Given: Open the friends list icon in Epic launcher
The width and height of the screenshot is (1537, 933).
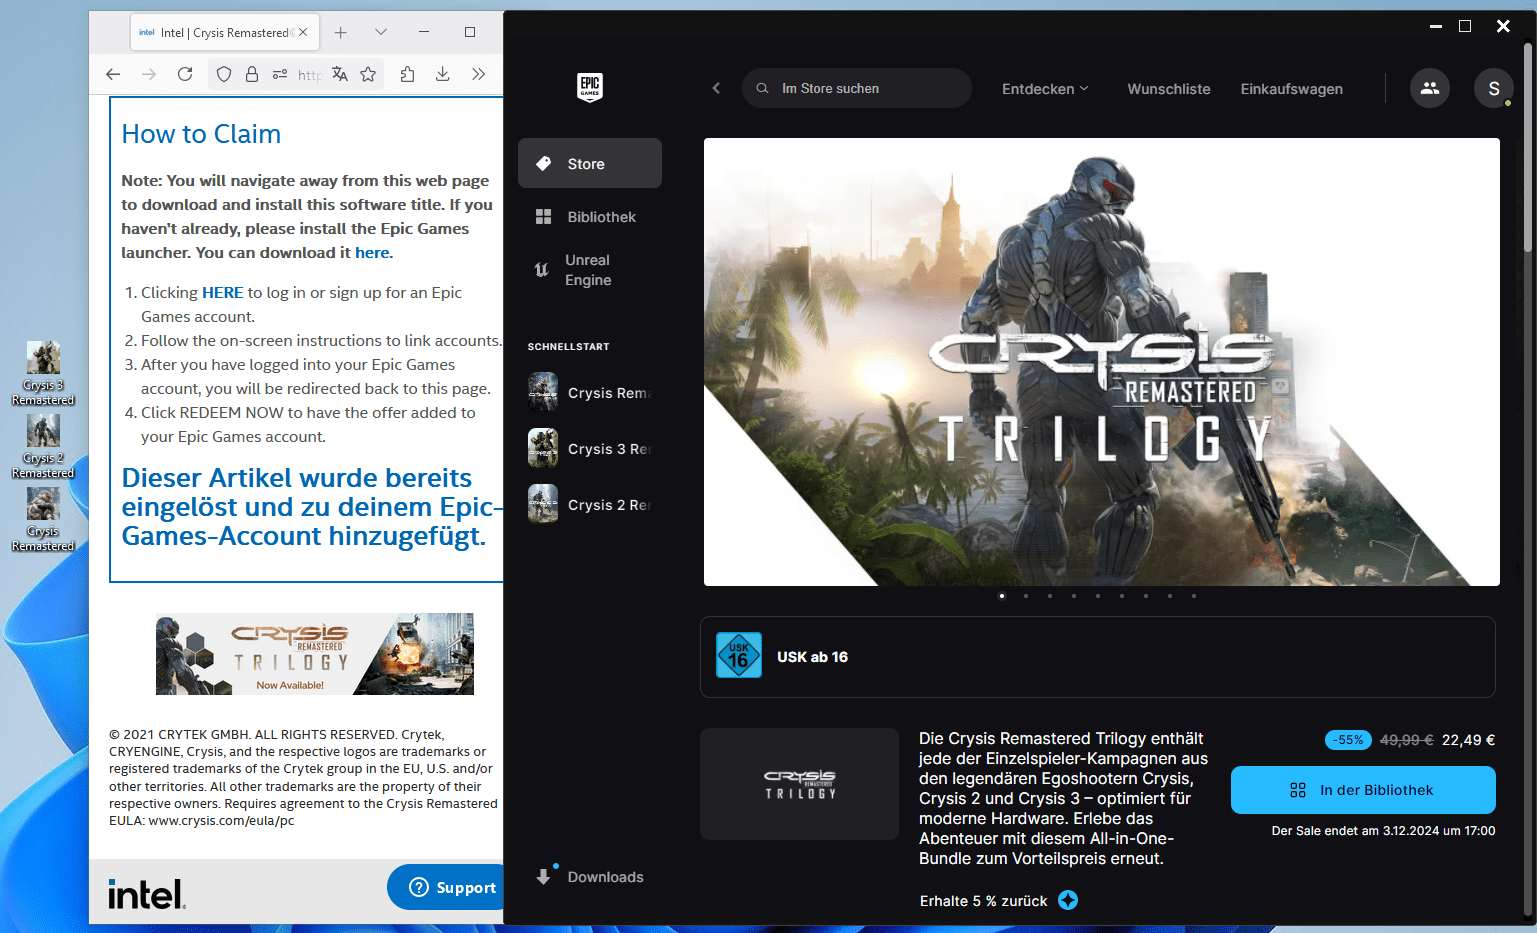Looking at the screenshot, I should (x=1430, y=88).
